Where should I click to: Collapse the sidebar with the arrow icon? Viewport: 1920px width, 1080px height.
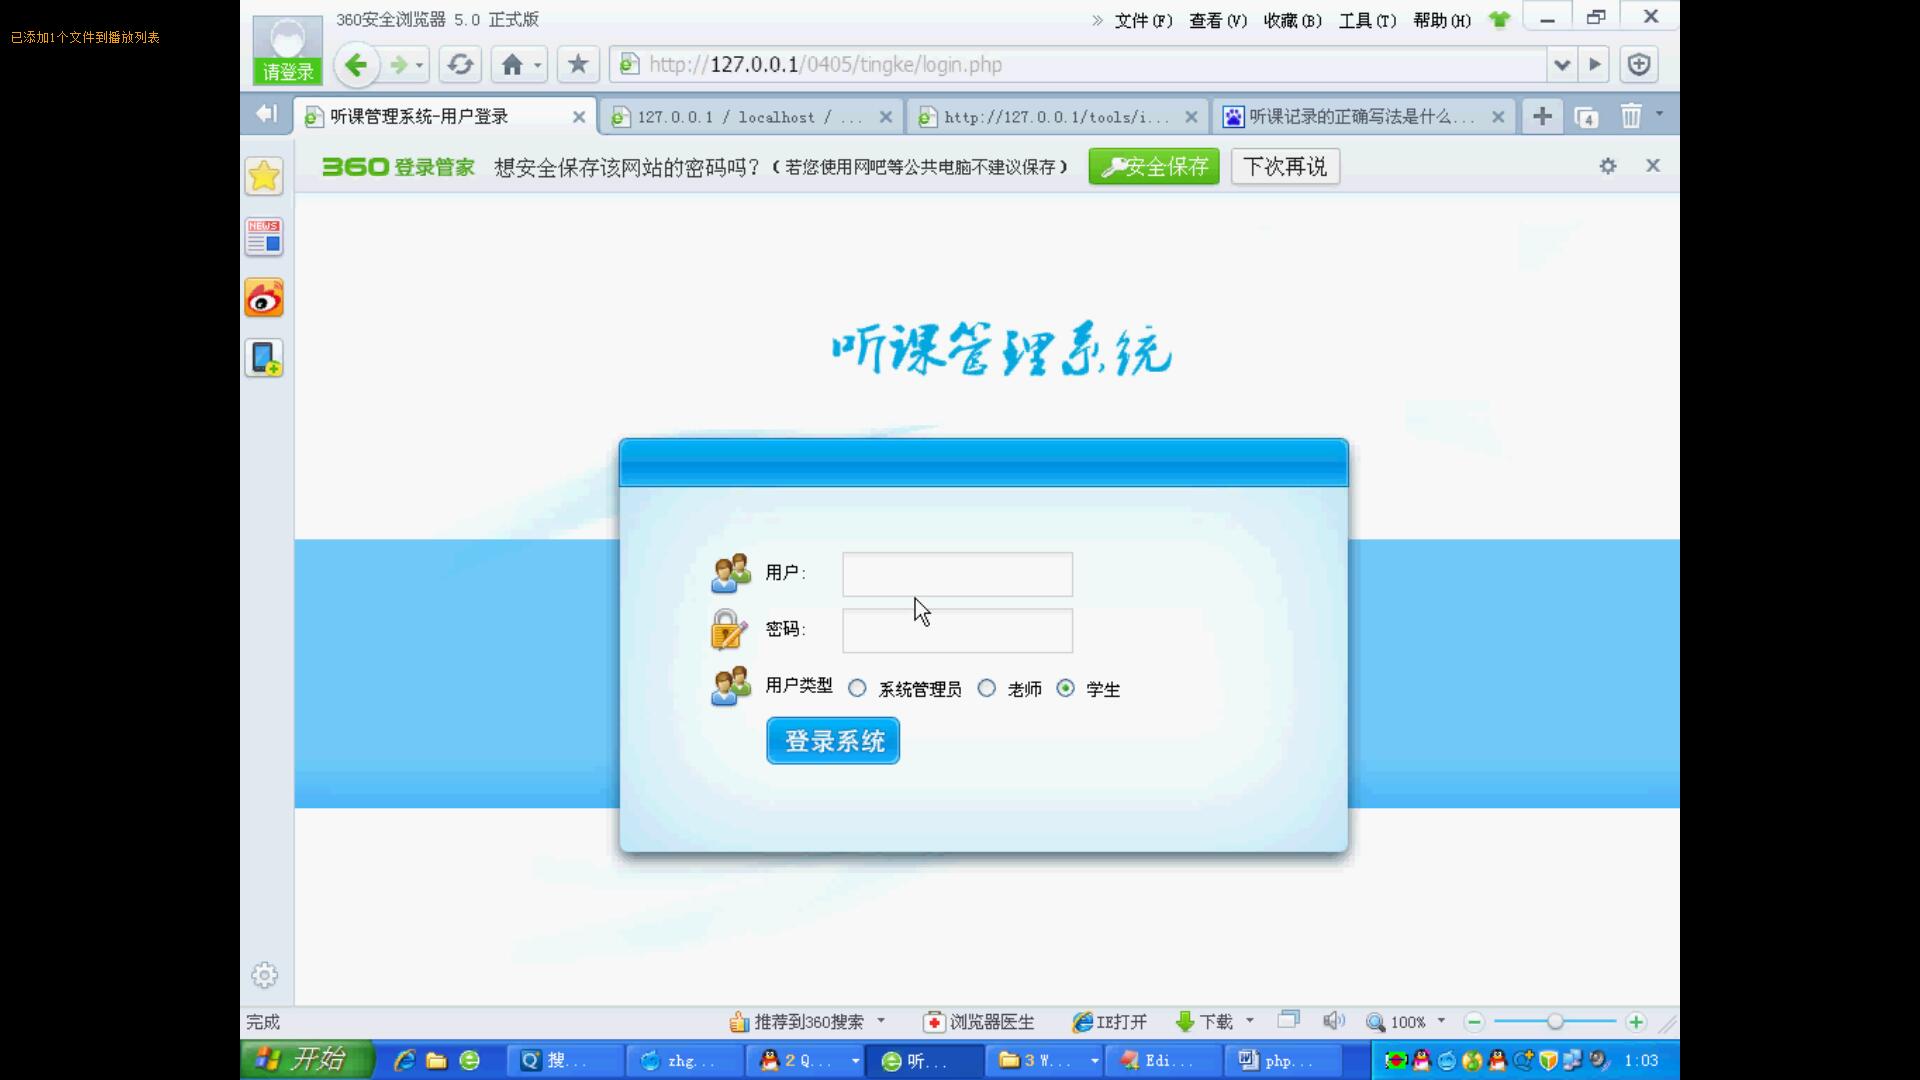click(265, 114)
